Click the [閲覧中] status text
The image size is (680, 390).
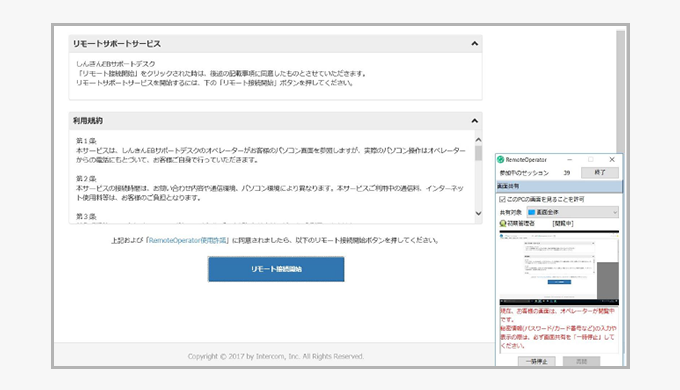click(x=563, y=223)
